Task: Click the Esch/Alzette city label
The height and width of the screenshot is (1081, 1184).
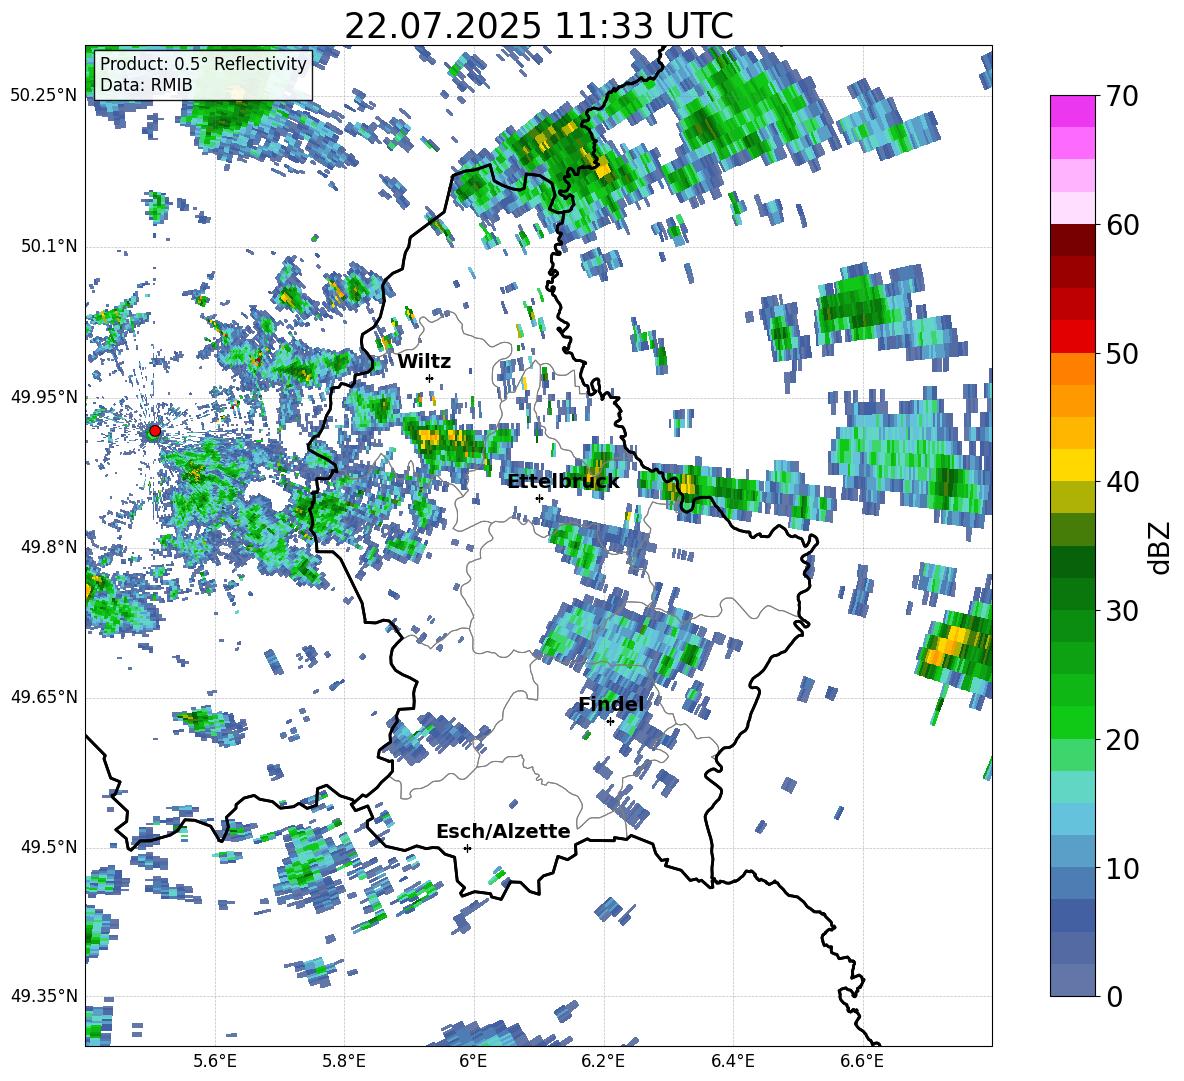Action: coord(503,832)
